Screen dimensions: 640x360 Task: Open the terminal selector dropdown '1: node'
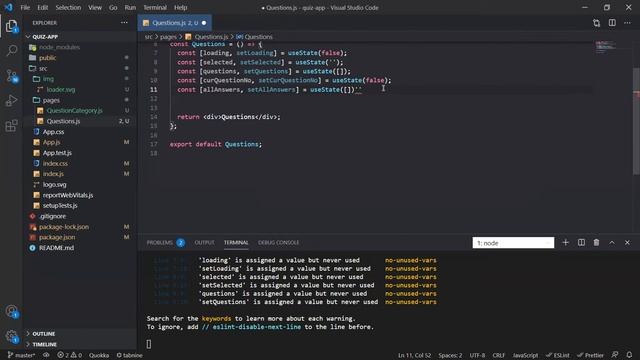(x=513, y=243)
